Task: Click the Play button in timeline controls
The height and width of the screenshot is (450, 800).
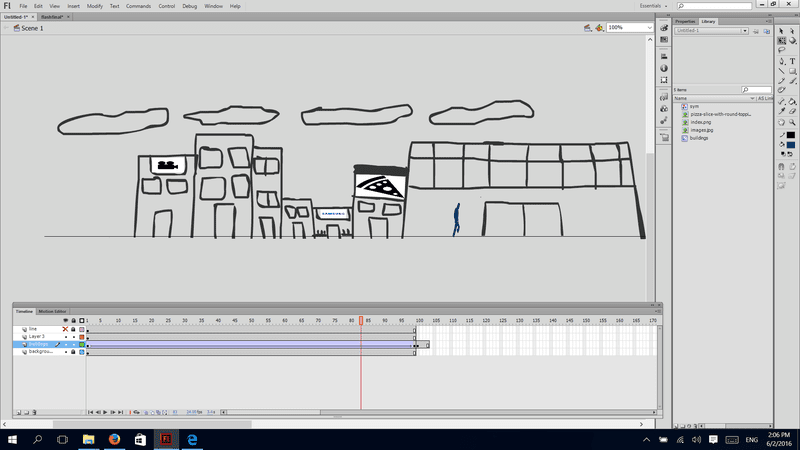Action: 106,412
